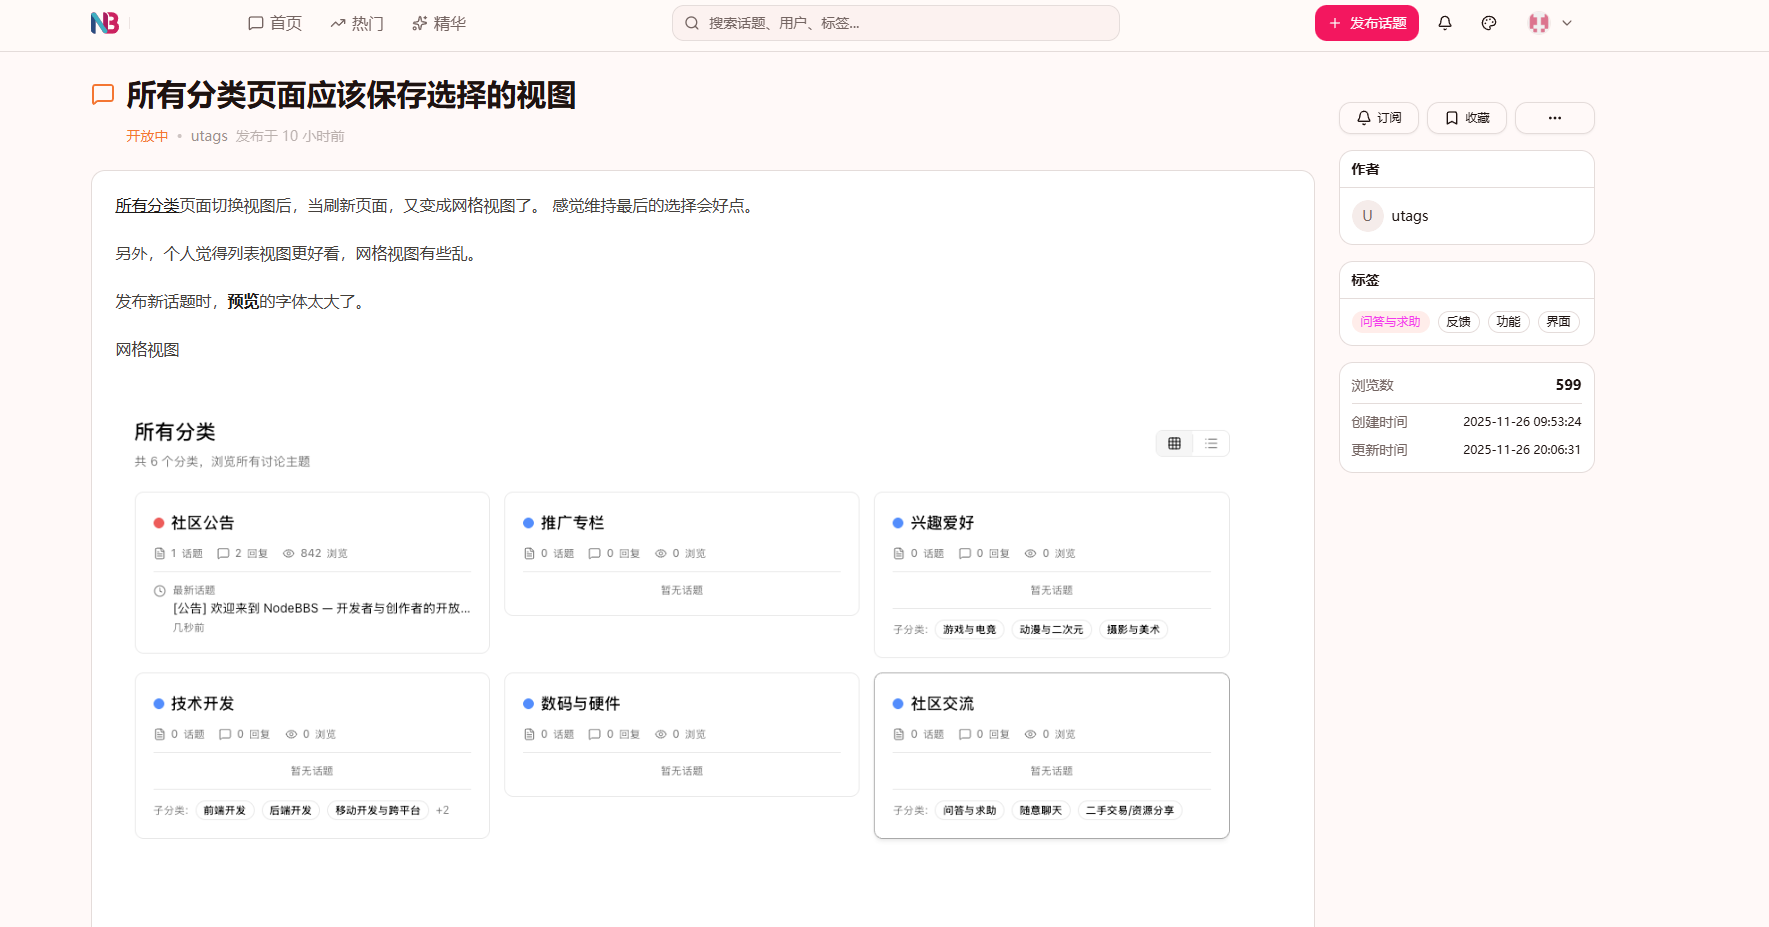This screenshot has height=927, width=1769.
Task: Select 前端开发 subcategory chip
Action: coord(224,811)
